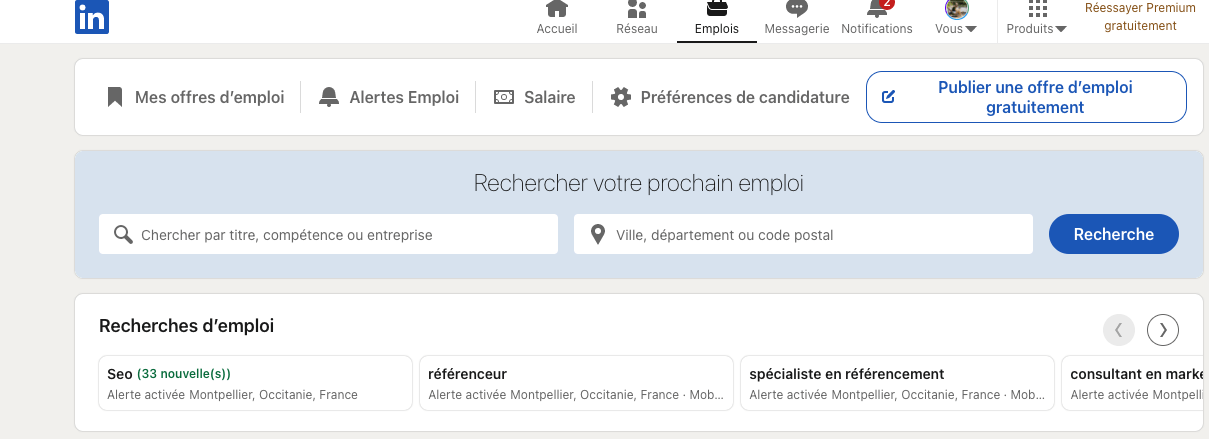1209x439 pixels.
Task: Click the blue Recherche button
Action: [x=1114, y=234]
